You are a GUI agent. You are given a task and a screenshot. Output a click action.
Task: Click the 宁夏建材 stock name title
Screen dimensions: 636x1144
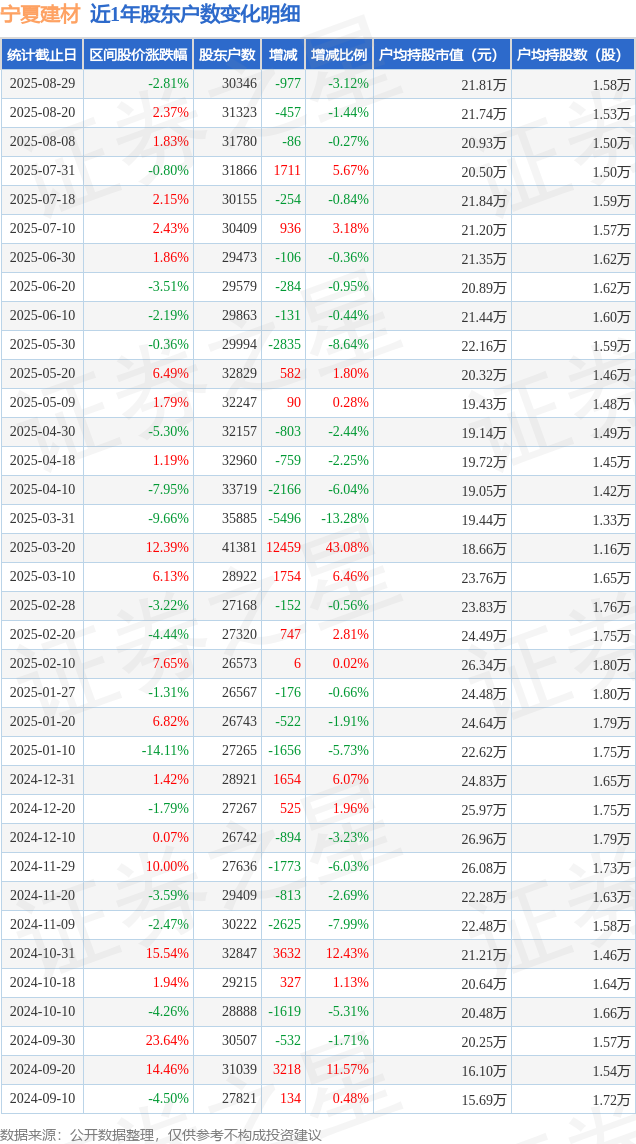[x=39, y=14]
